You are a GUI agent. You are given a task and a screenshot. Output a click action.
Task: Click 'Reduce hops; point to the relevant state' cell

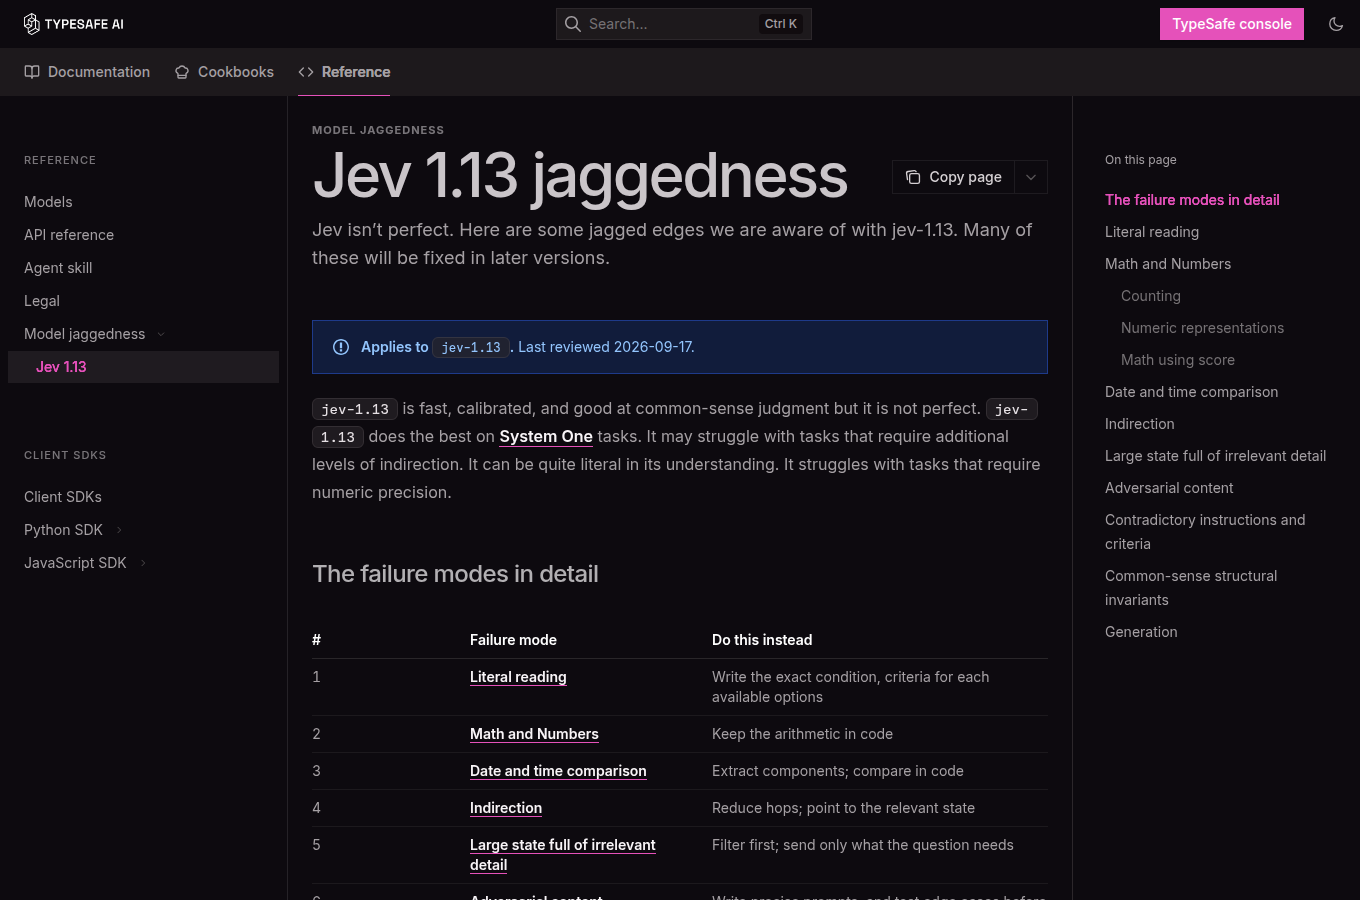coord(843,808)
